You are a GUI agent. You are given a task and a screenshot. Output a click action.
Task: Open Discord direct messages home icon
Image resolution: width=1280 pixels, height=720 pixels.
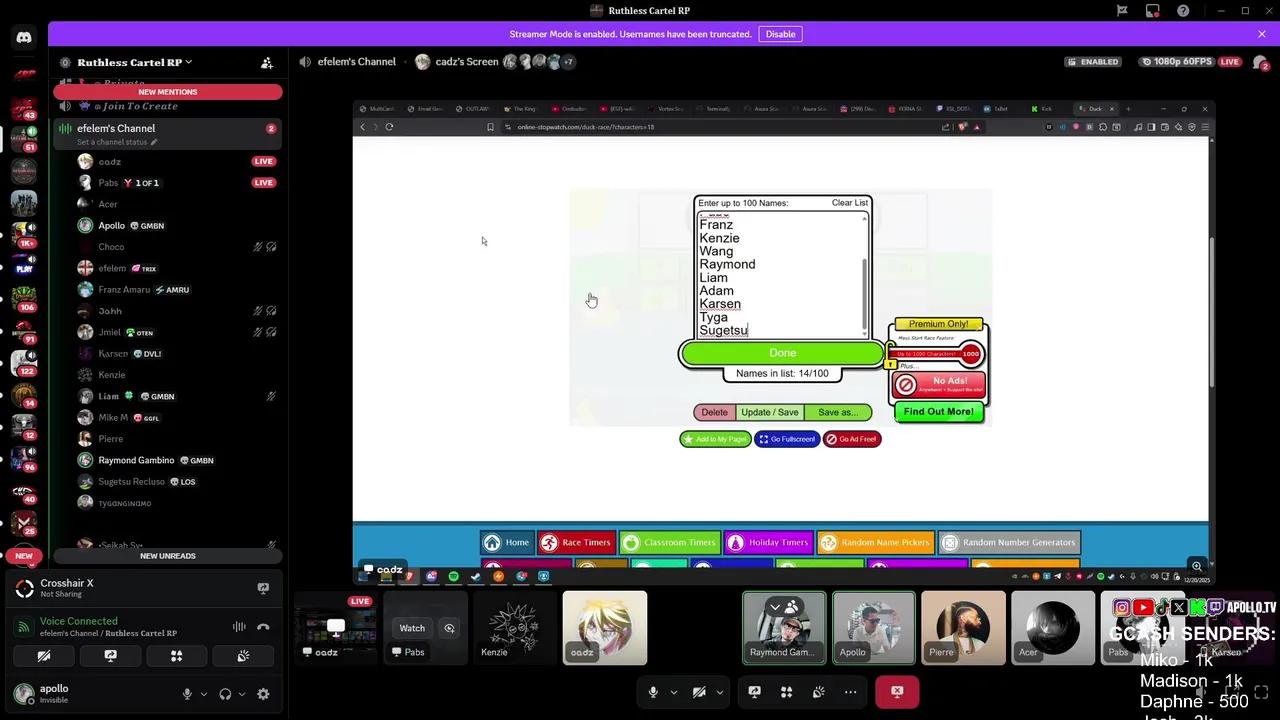pyautogui.click(x=24, y=38)
